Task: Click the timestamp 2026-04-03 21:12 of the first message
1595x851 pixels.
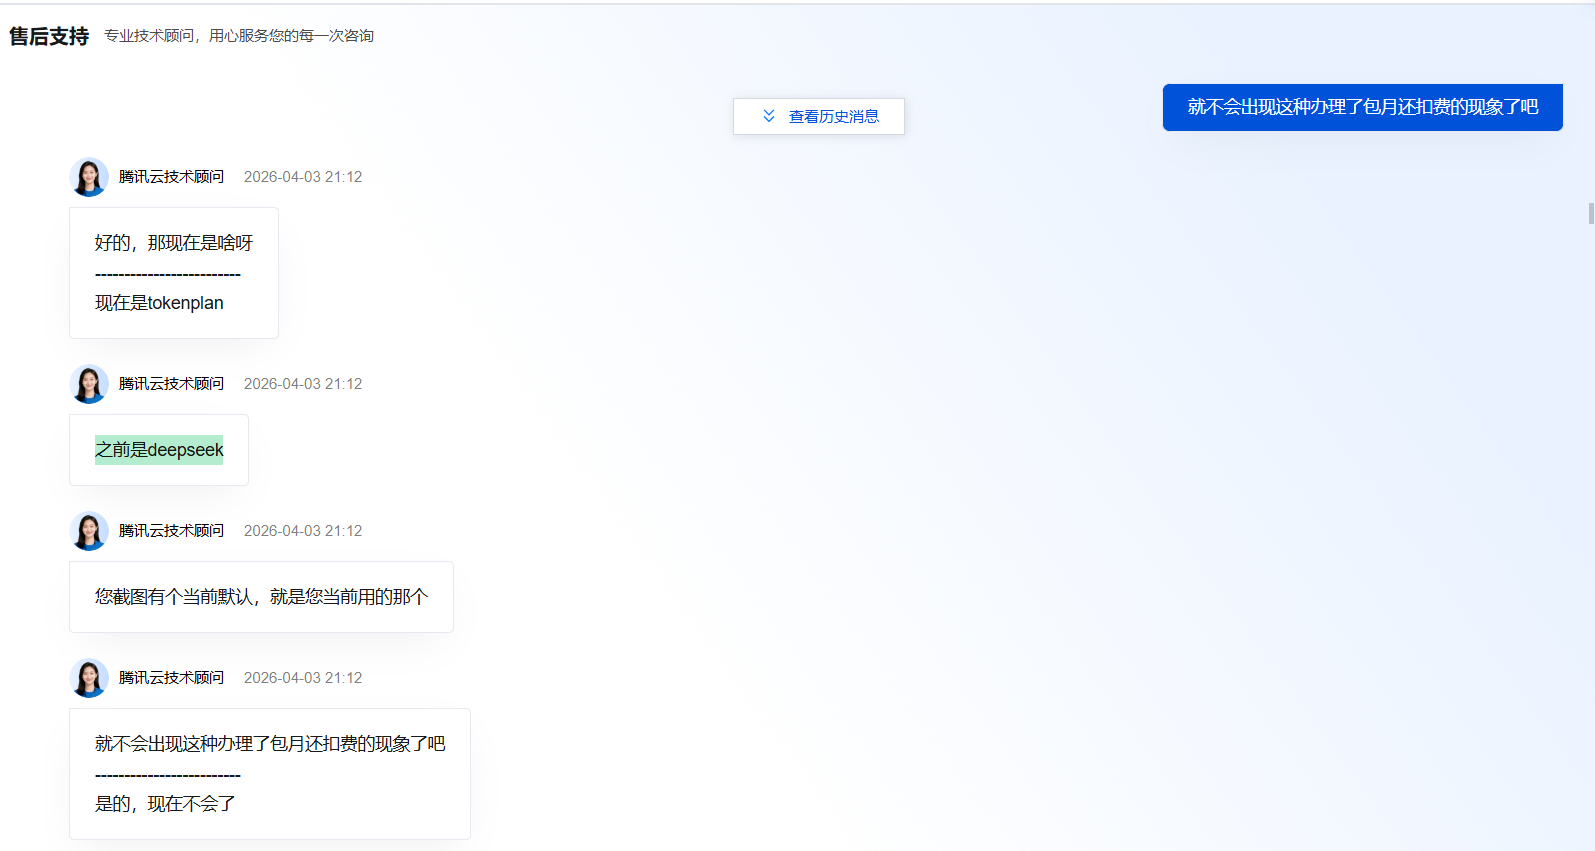Action: [x=303, y=177]
